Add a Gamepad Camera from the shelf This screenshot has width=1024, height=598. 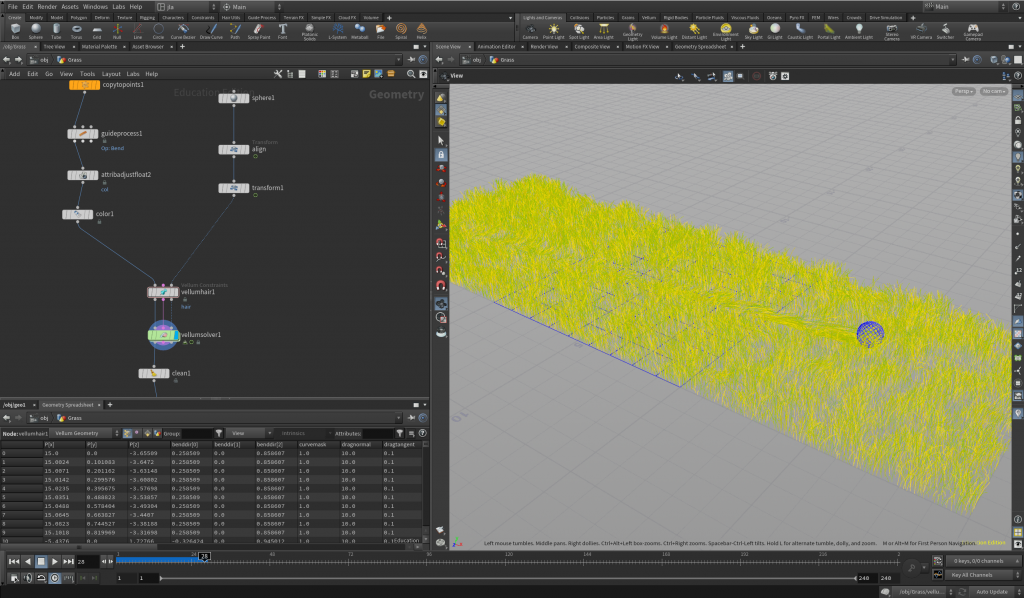tap(973, 31)
